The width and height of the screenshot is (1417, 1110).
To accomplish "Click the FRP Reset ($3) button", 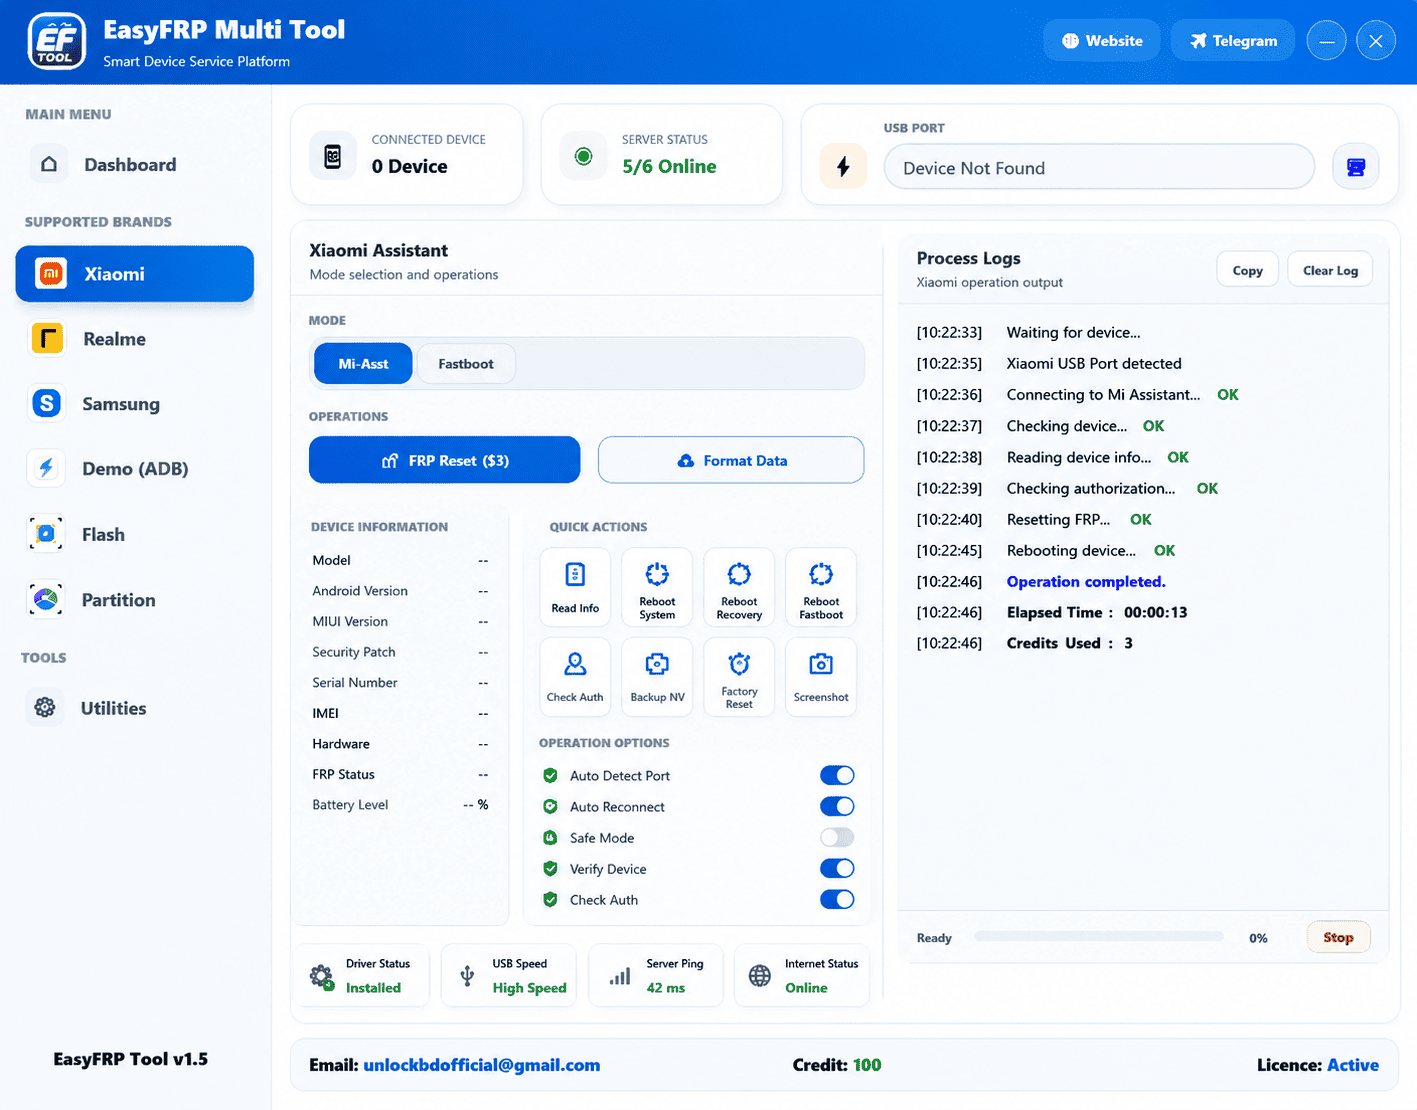I will (445, 460).
